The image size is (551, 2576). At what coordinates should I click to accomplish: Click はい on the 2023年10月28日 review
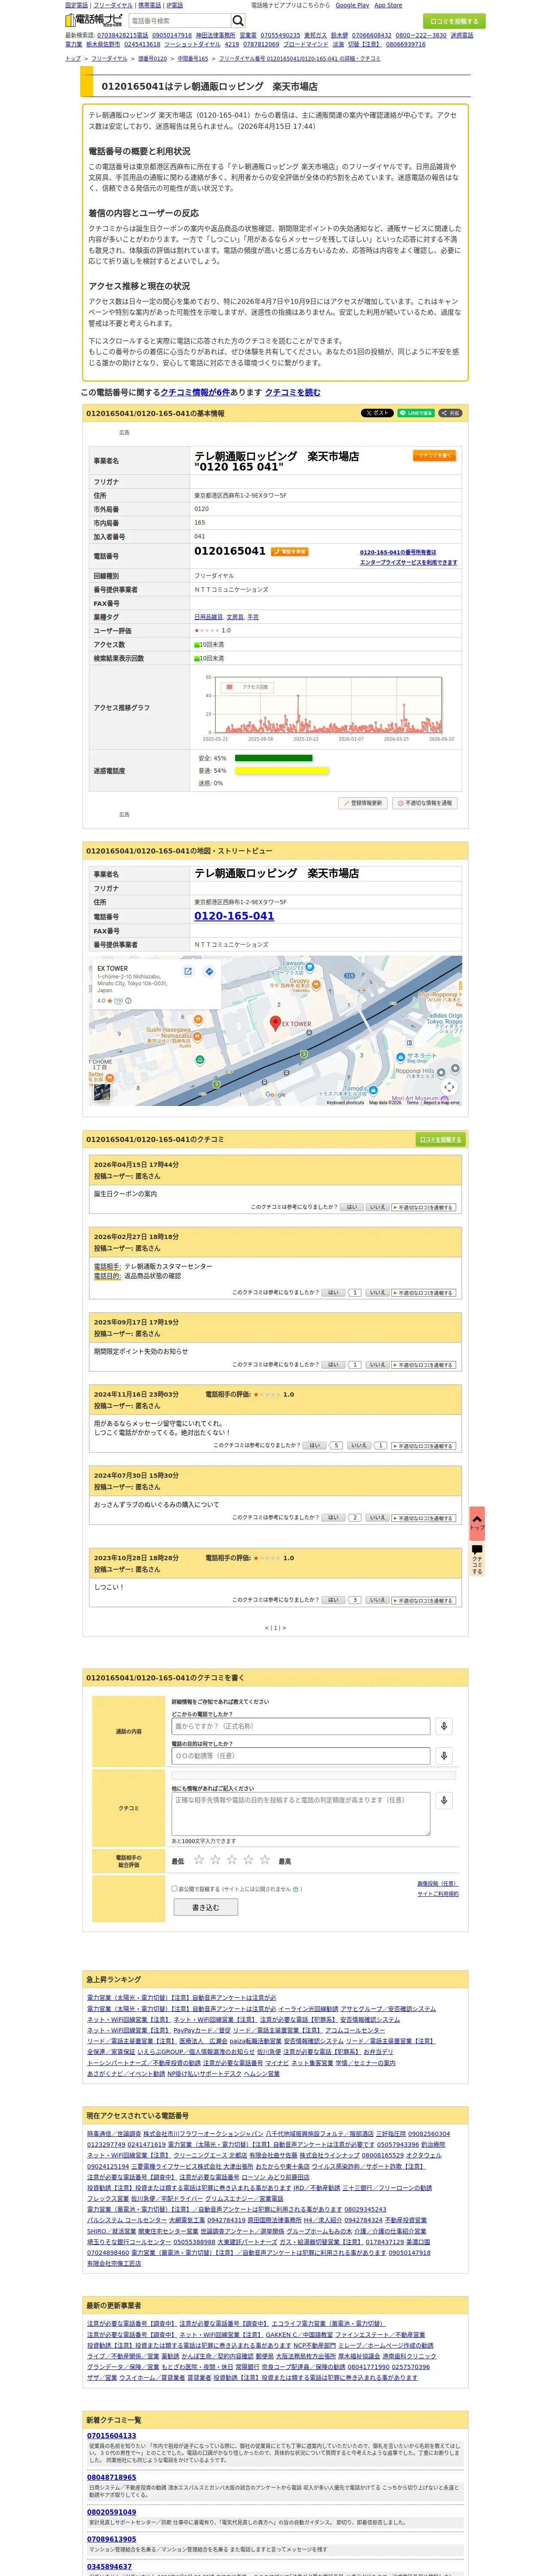[333, 1600]
